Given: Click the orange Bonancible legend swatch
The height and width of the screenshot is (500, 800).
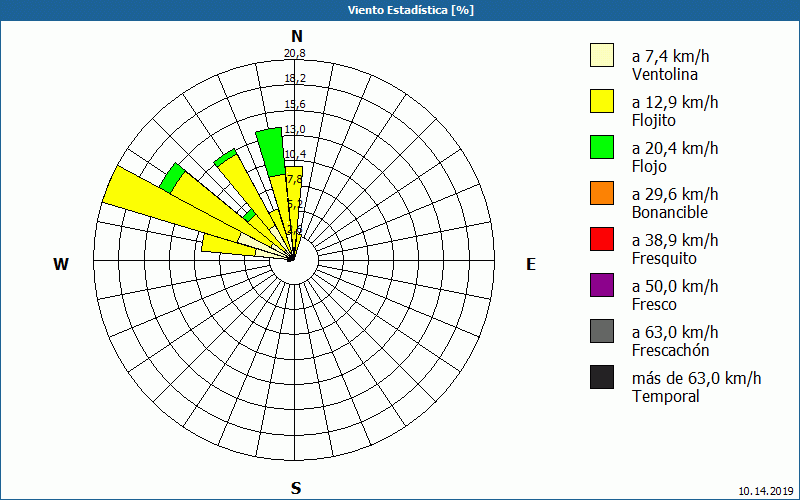Looking at the screenshot, I should 602,193.
